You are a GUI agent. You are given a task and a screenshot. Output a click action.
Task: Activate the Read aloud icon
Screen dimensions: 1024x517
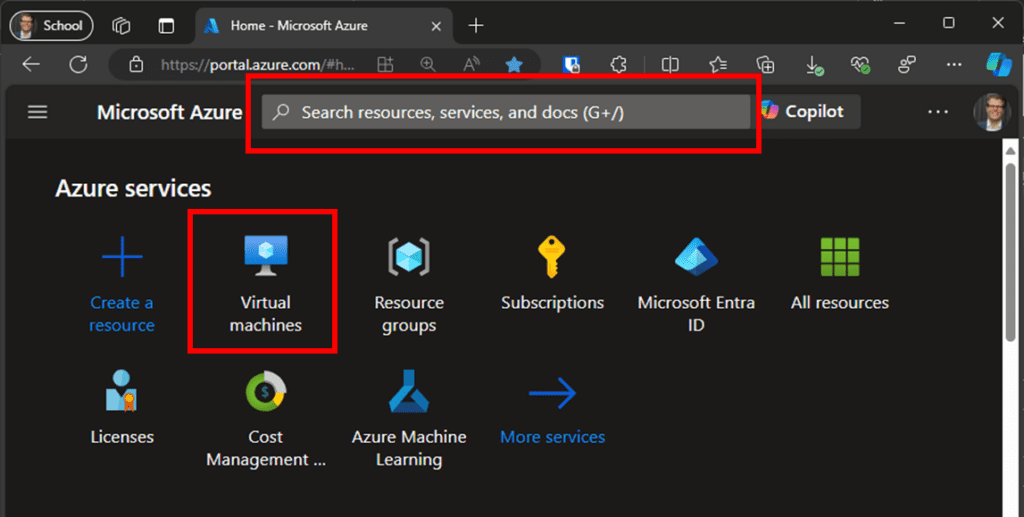(471, 64)
